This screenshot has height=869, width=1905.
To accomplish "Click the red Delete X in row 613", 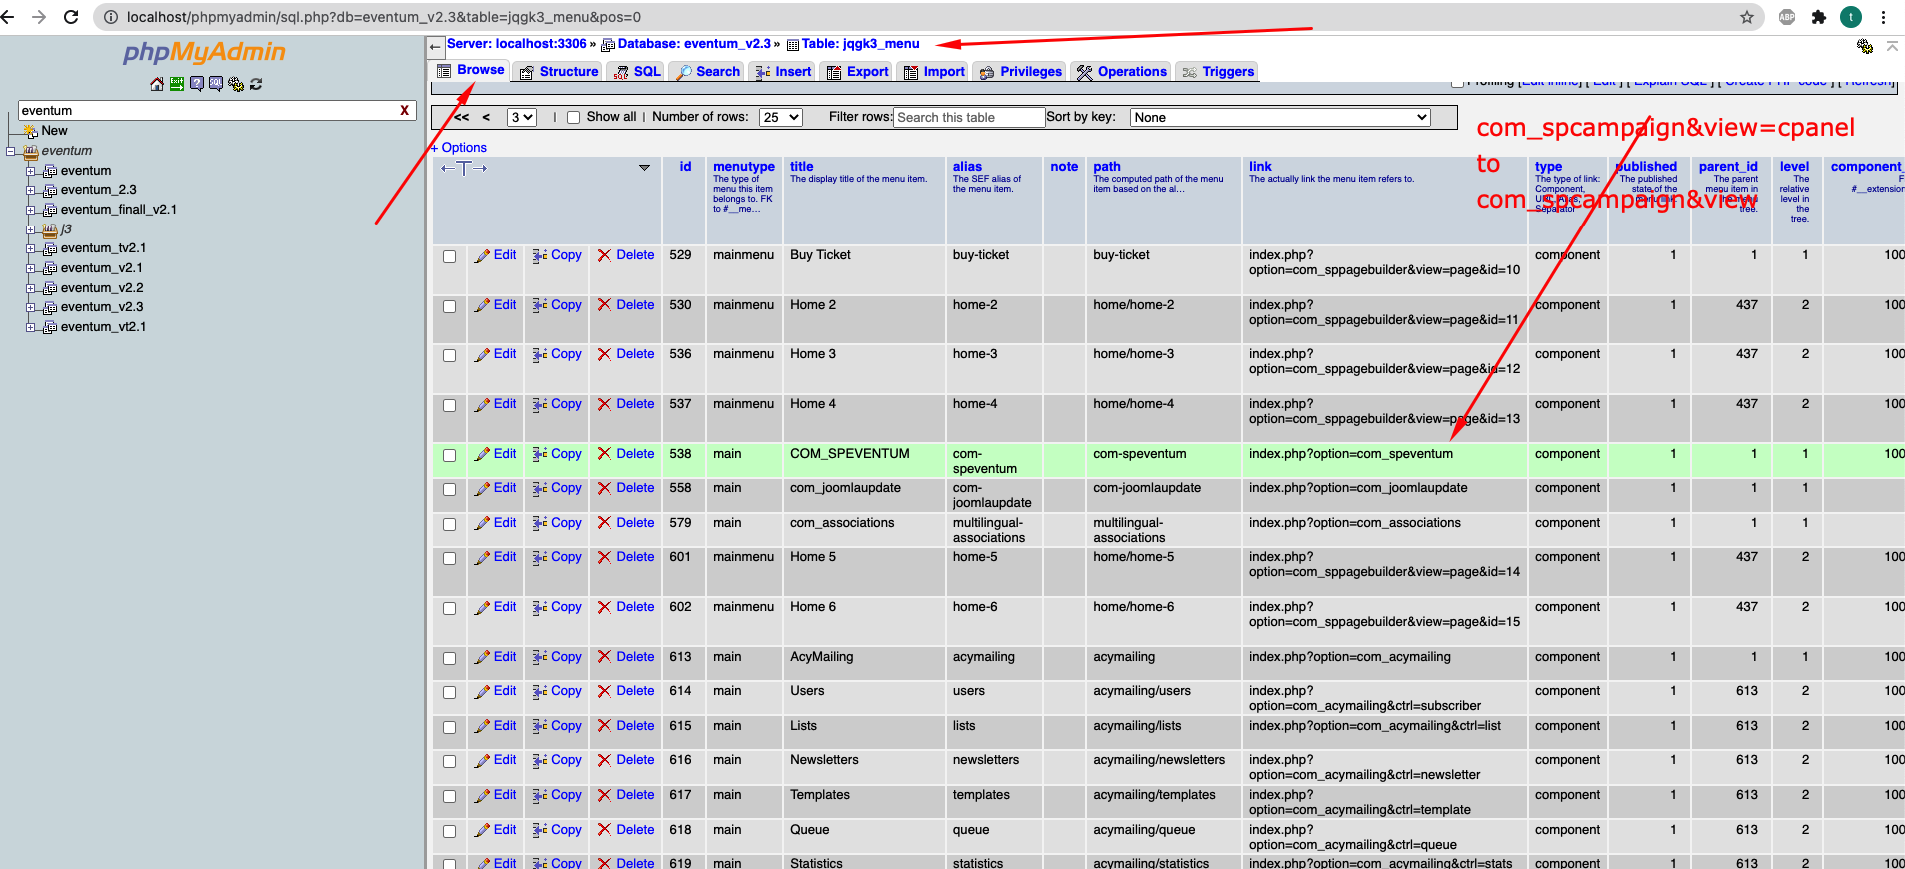I will [604, 657].
